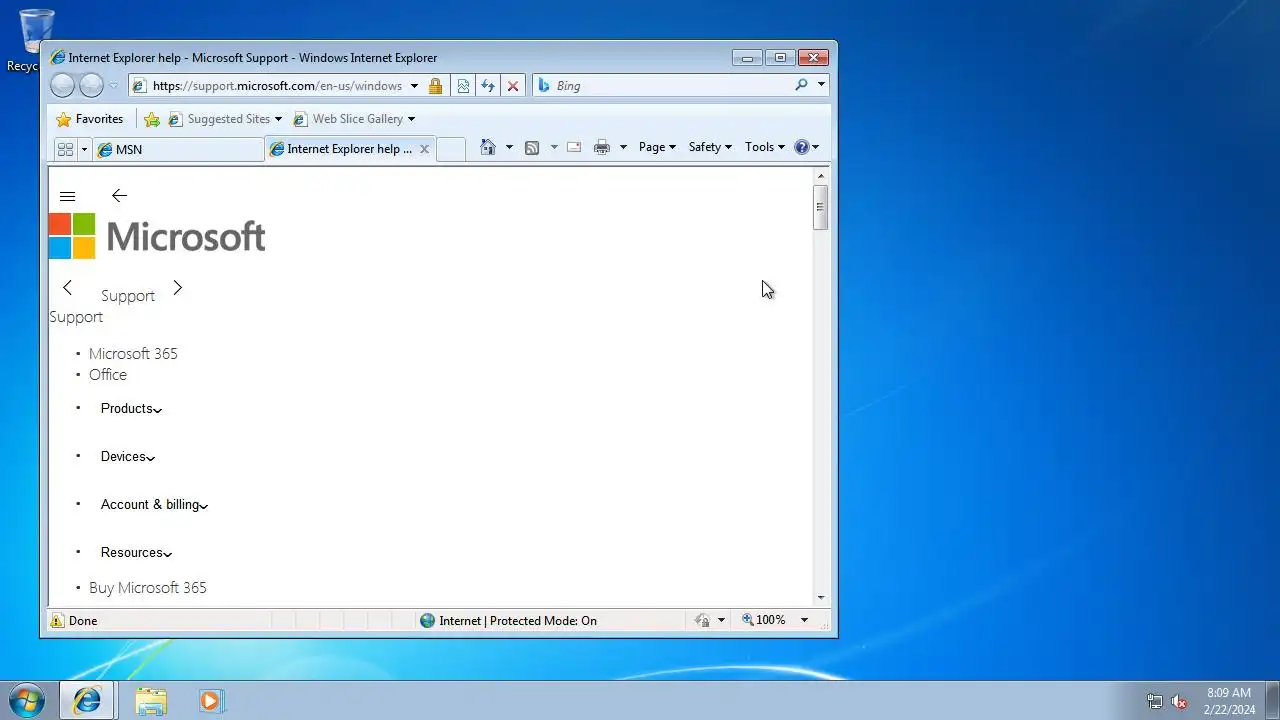Click the security lock icon
The width and height of the screenshot is (1280, 720).
point(435,86)
